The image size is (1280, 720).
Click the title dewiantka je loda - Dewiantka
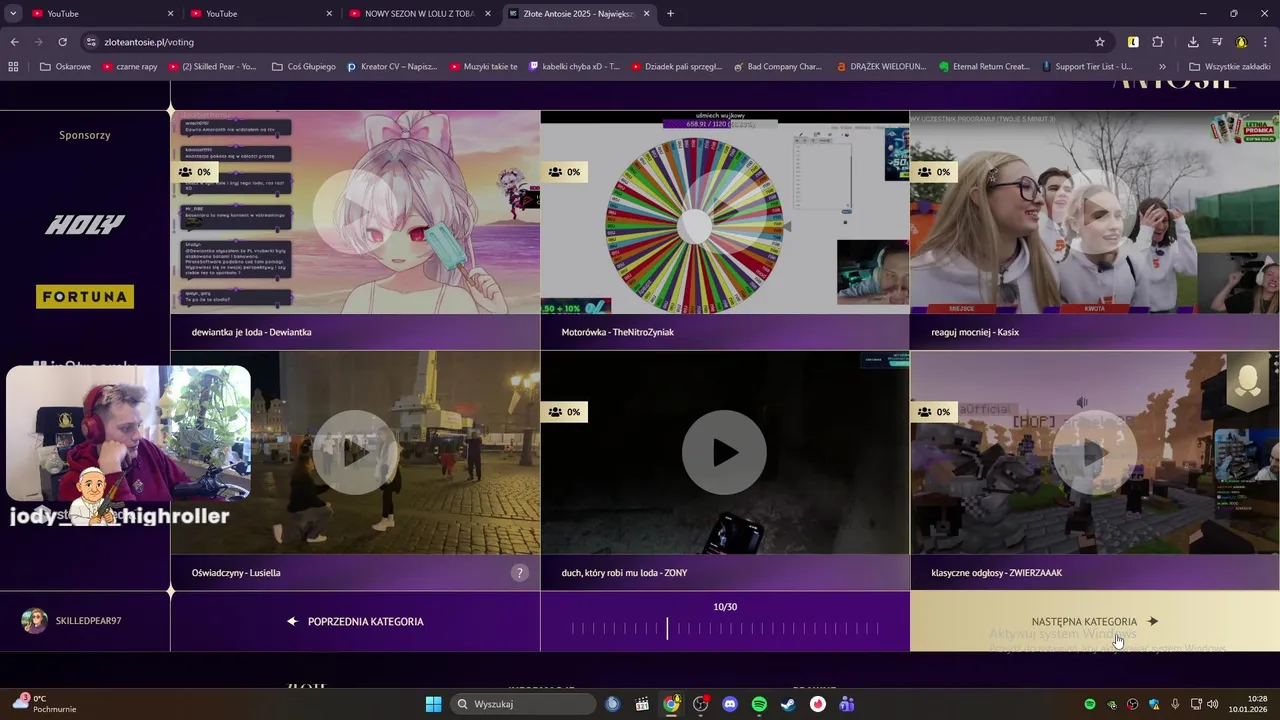[252, 332]
